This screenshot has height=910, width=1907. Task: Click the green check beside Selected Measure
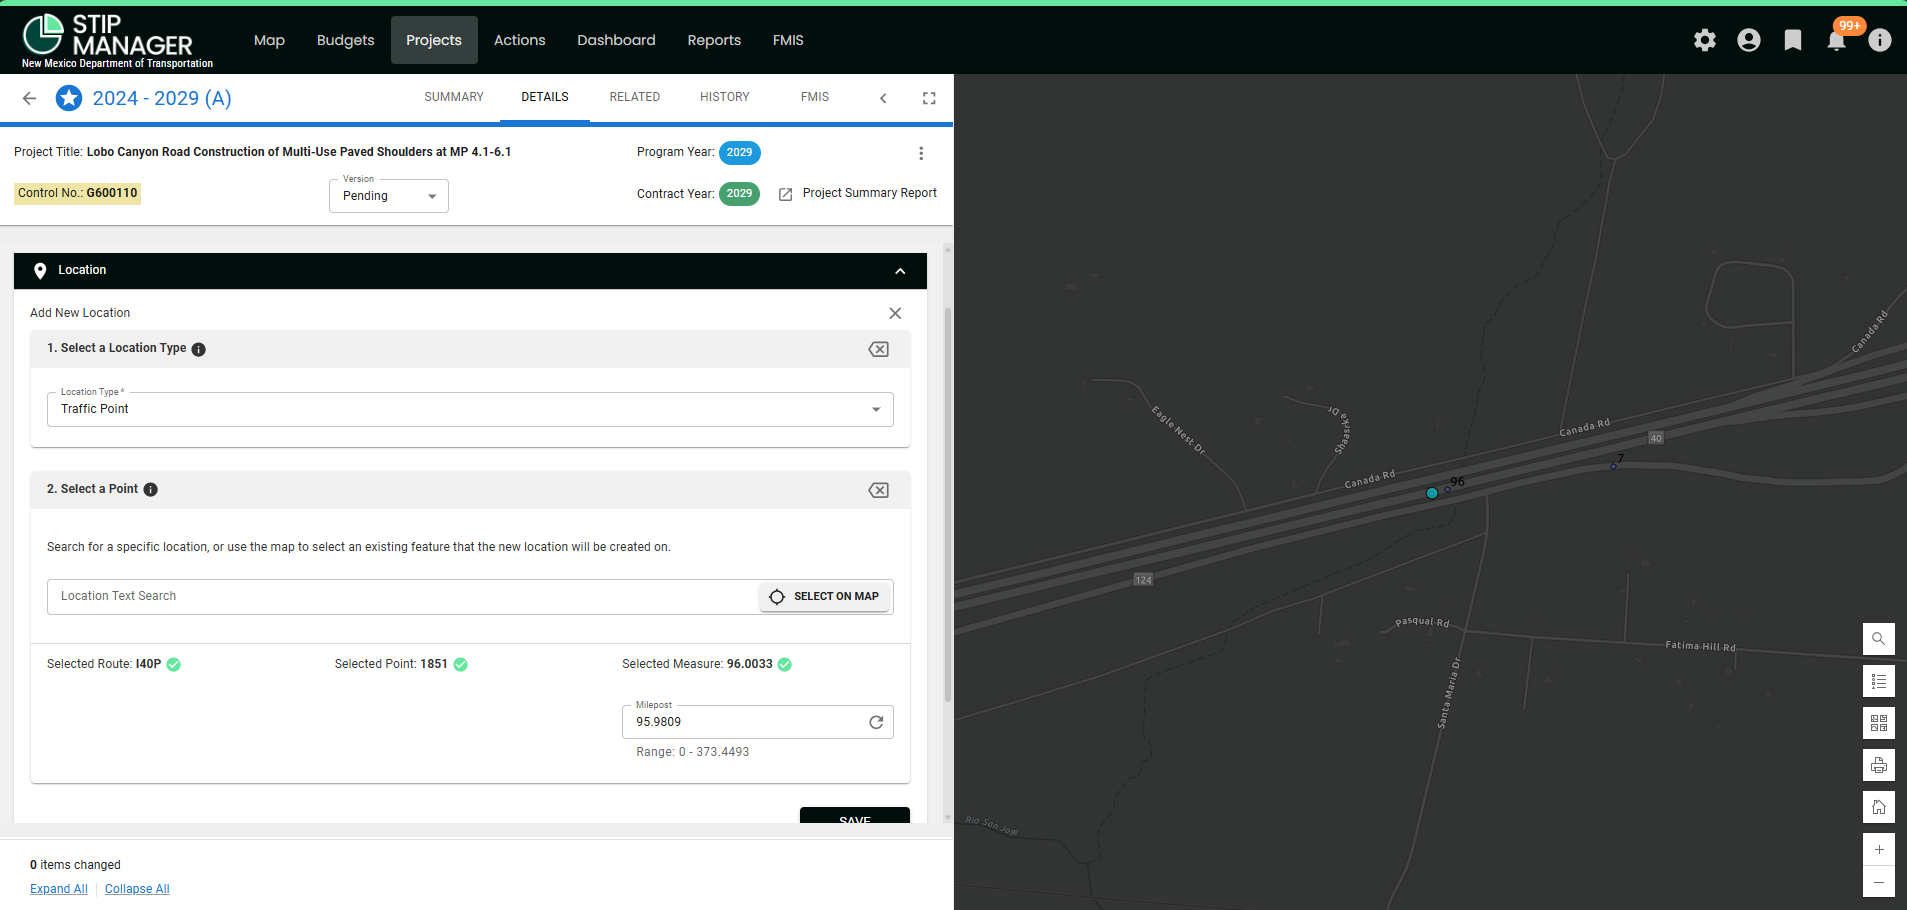(x=785, y=664)
